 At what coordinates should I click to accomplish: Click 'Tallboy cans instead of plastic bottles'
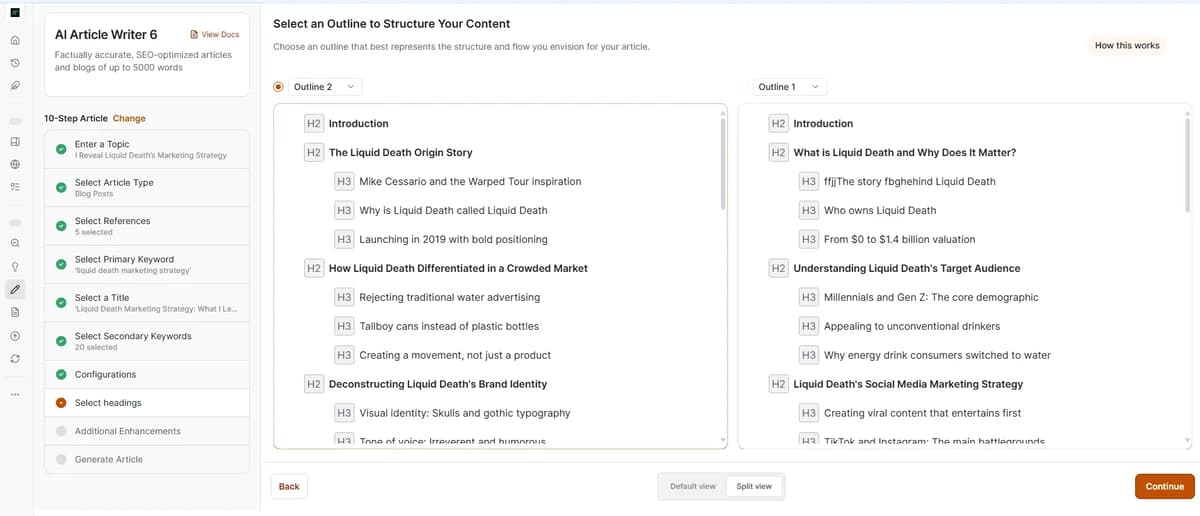coord(449,327)
